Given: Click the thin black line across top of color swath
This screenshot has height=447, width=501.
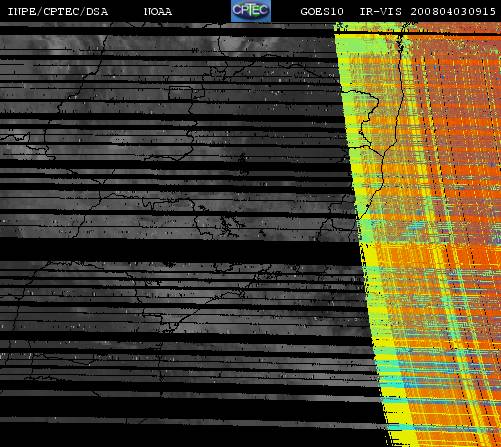Looking at the screenshot, I should 417,33.
